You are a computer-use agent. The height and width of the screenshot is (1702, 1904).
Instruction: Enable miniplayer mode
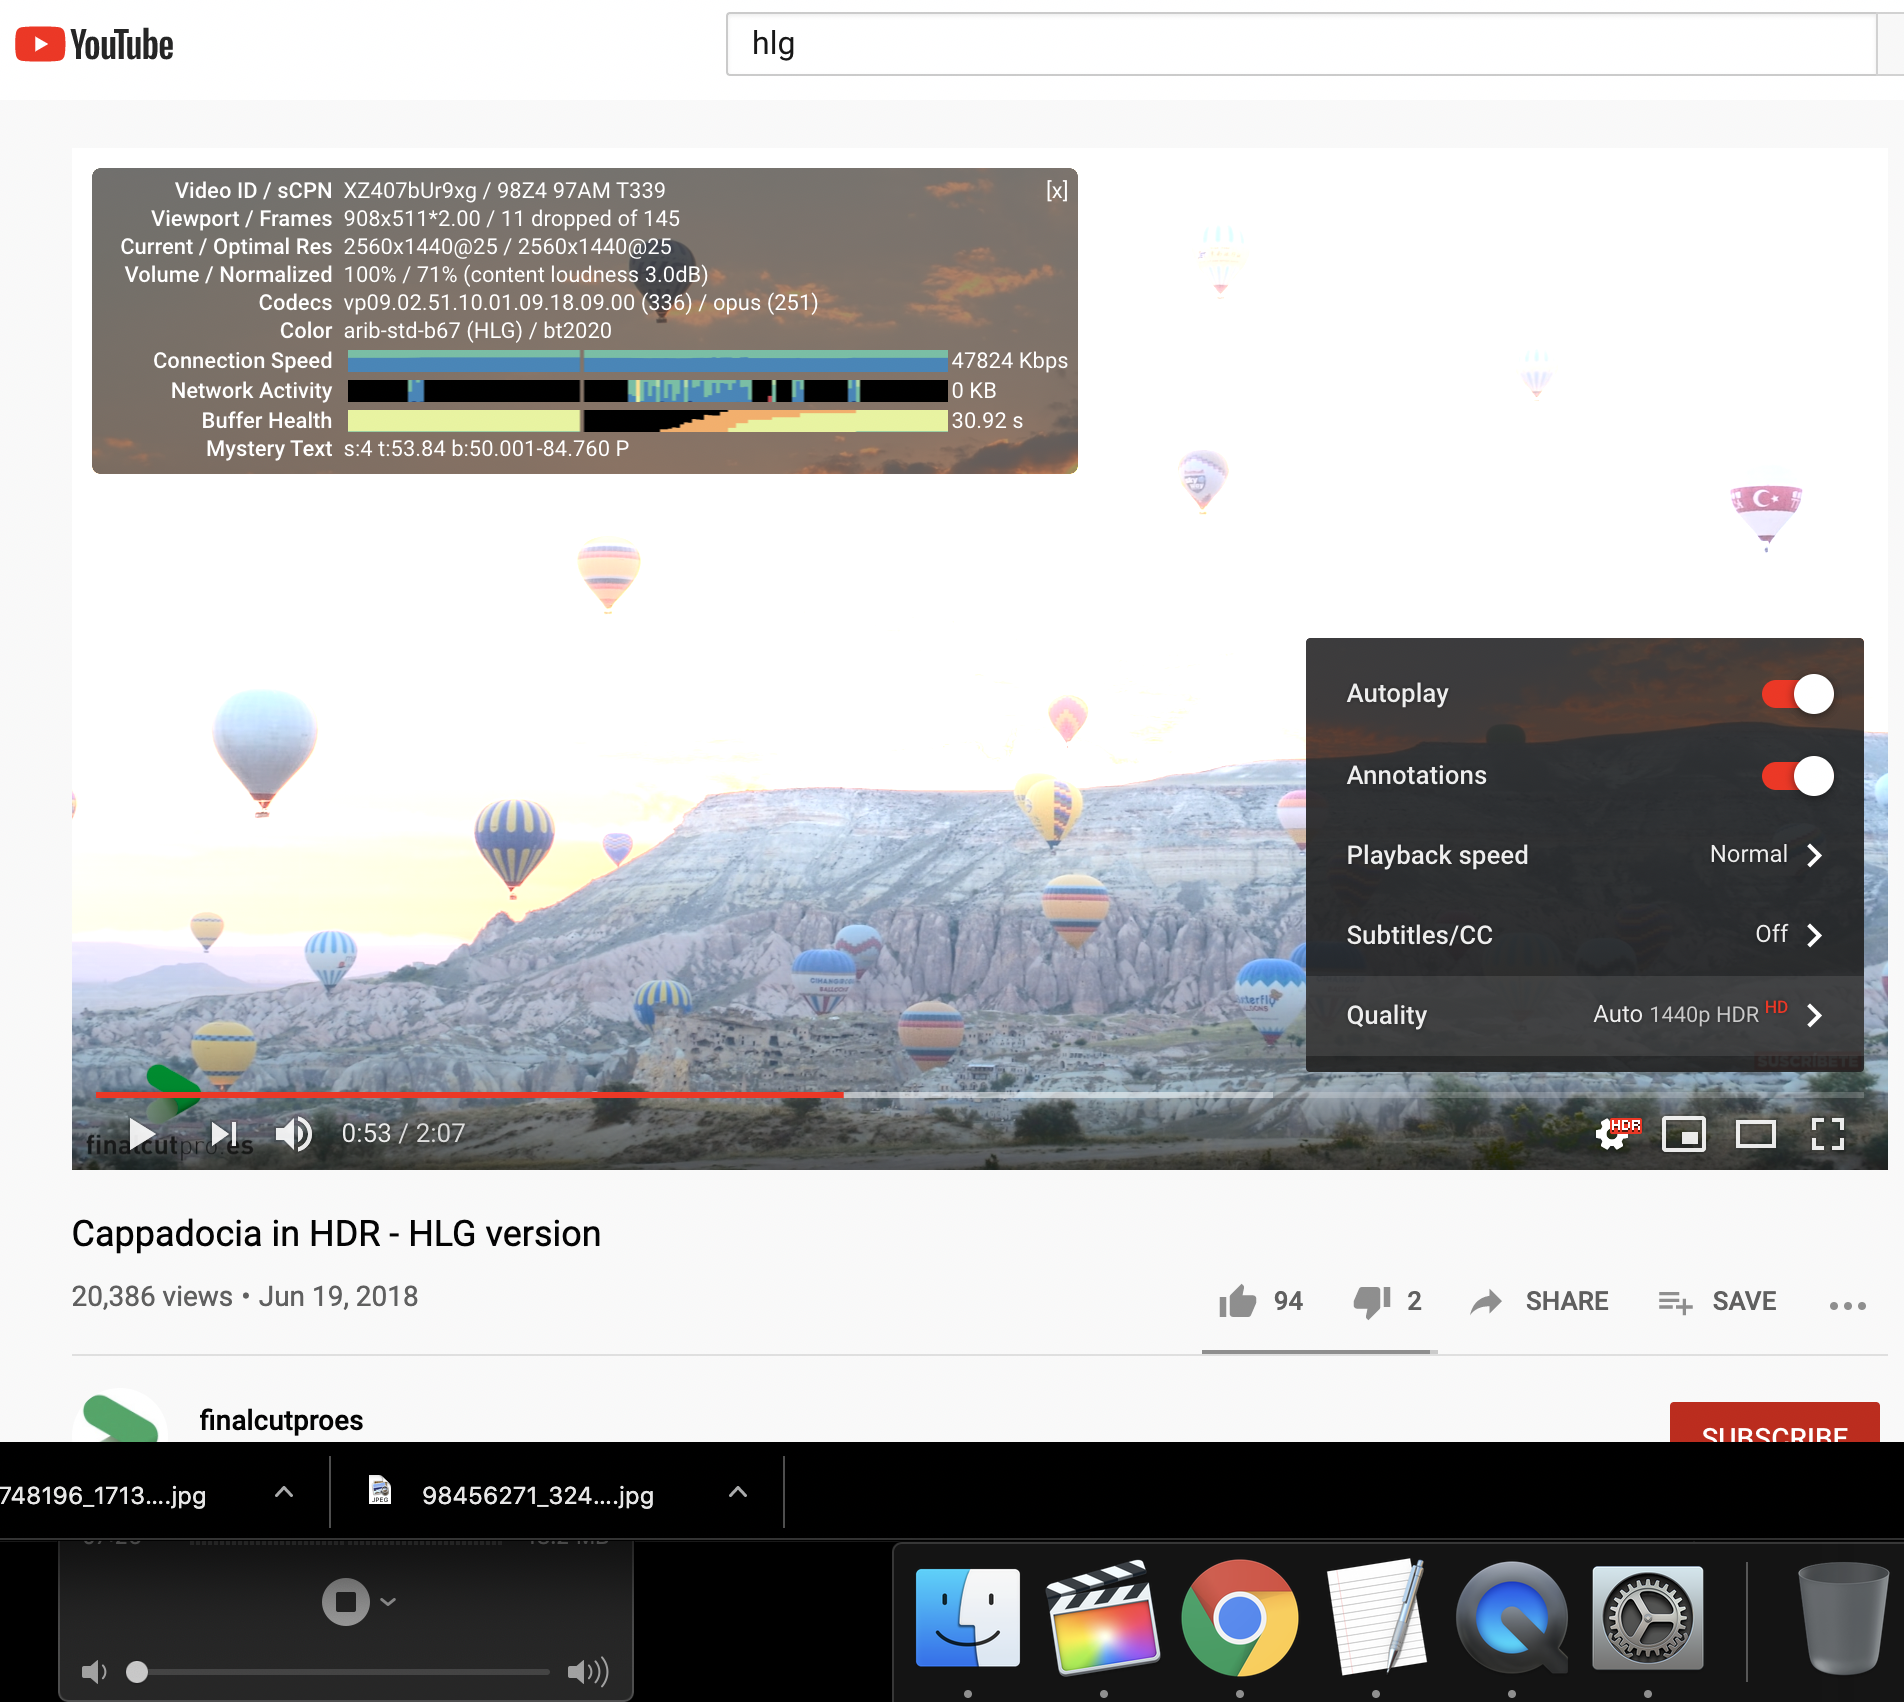[1684, 1134]
